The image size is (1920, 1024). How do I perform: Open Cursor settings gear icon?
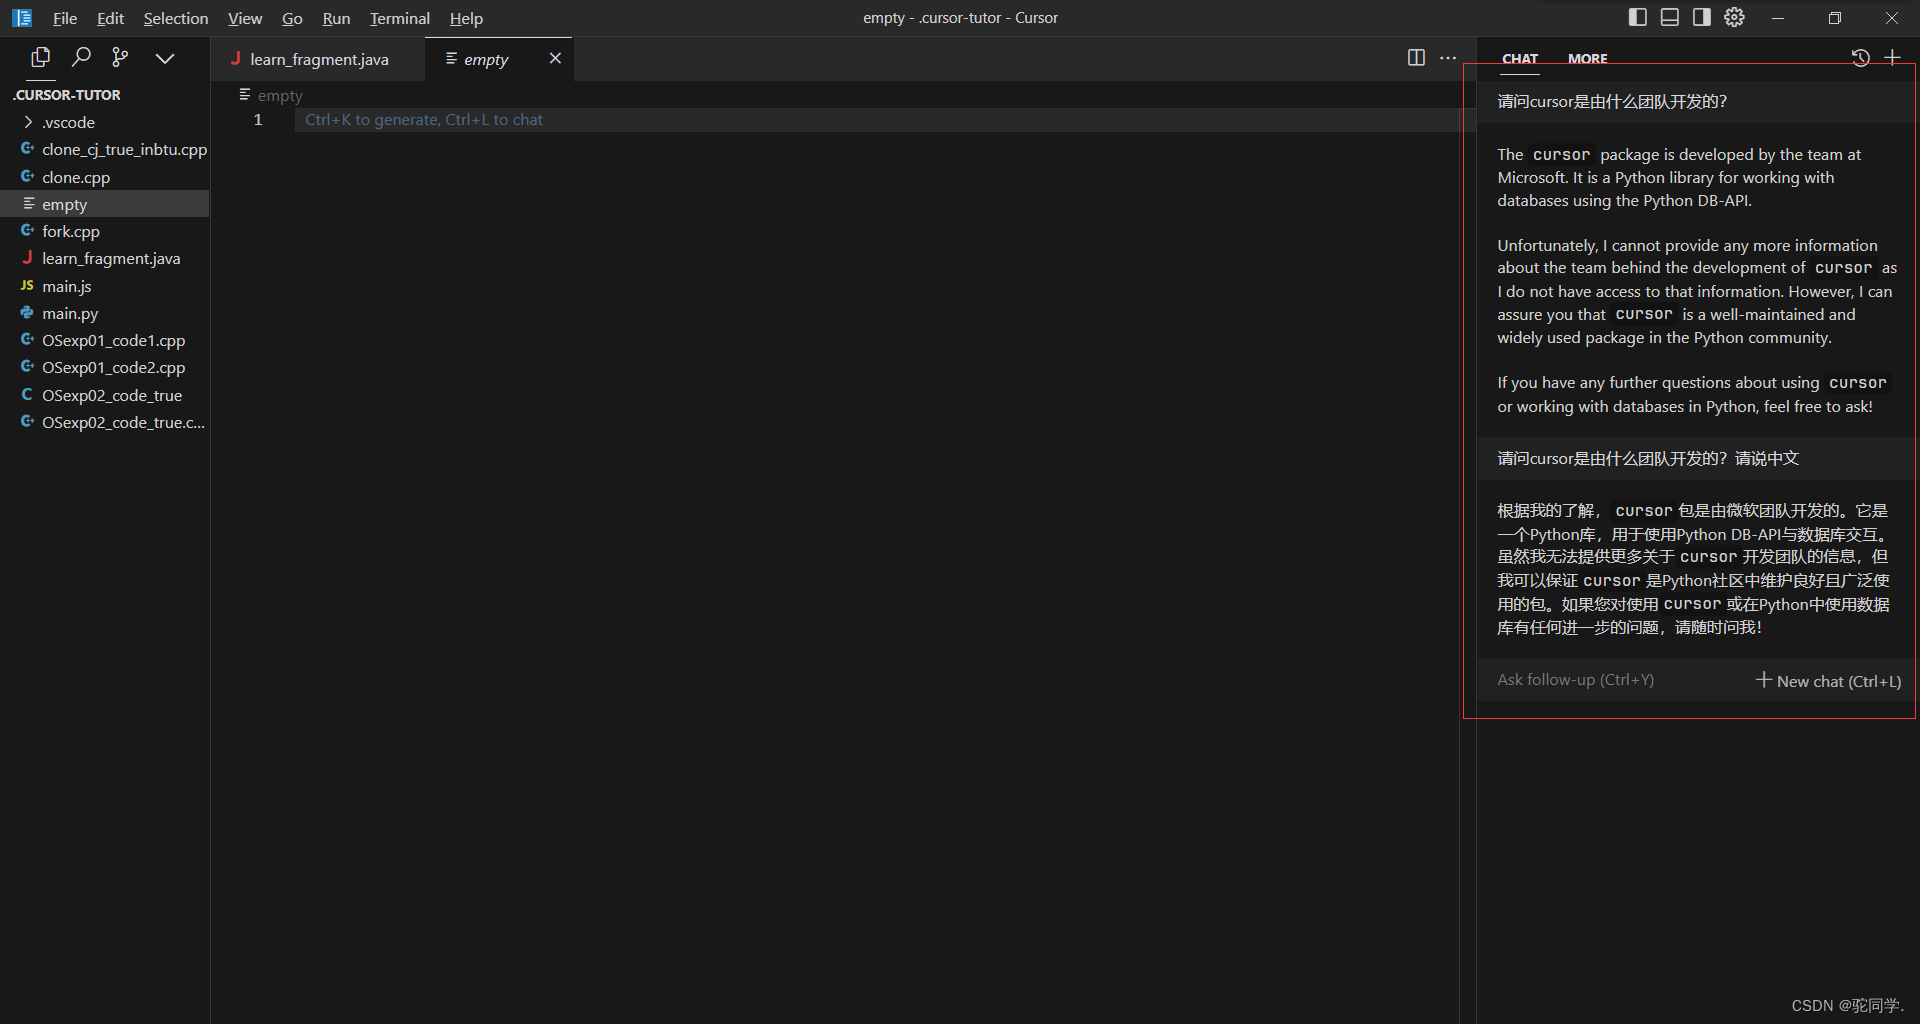(x=1735, y=17)
